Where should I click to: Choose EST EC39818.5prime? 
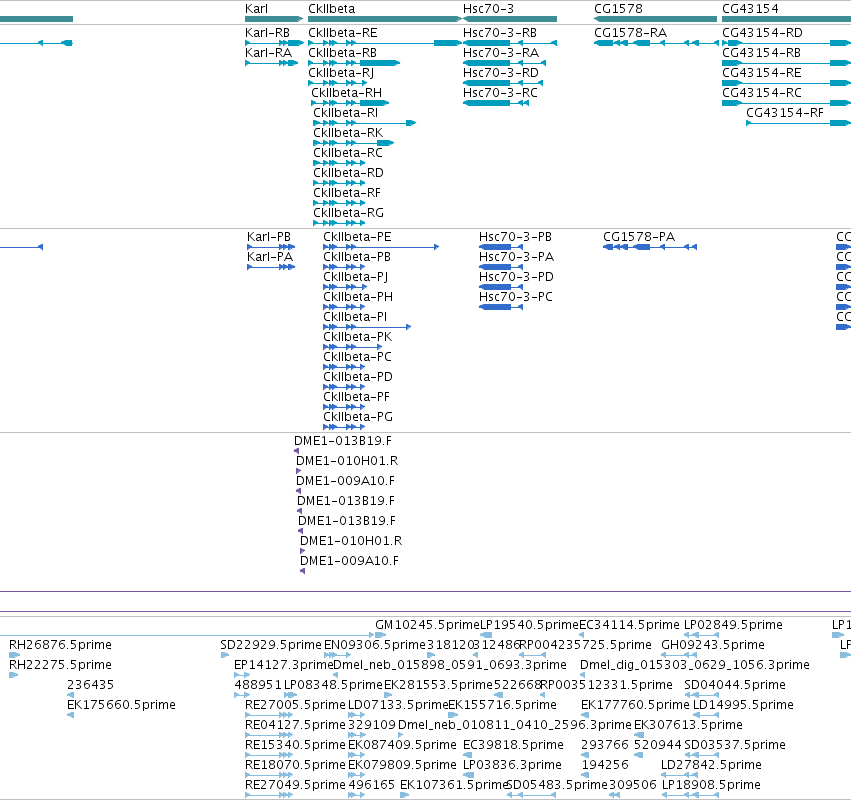513,746
